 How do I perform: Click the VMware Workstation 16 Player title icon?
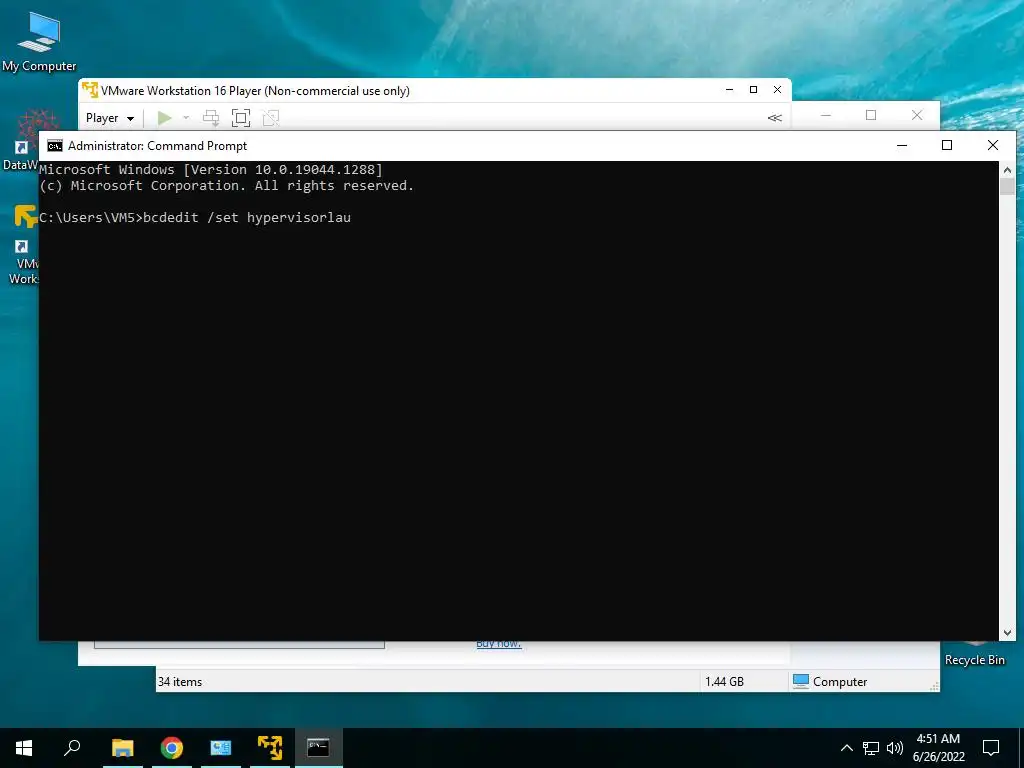[x=90, y=90]
